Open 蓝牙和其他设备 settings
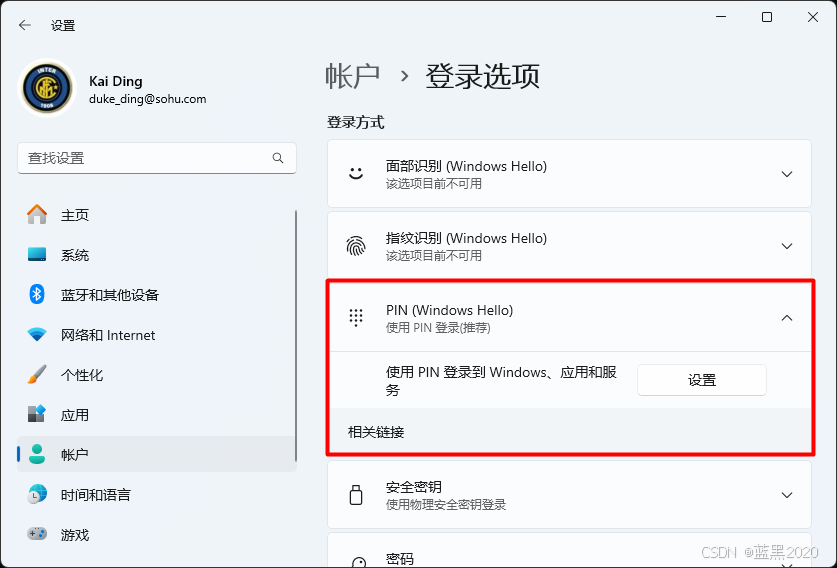 pos(157,295)
